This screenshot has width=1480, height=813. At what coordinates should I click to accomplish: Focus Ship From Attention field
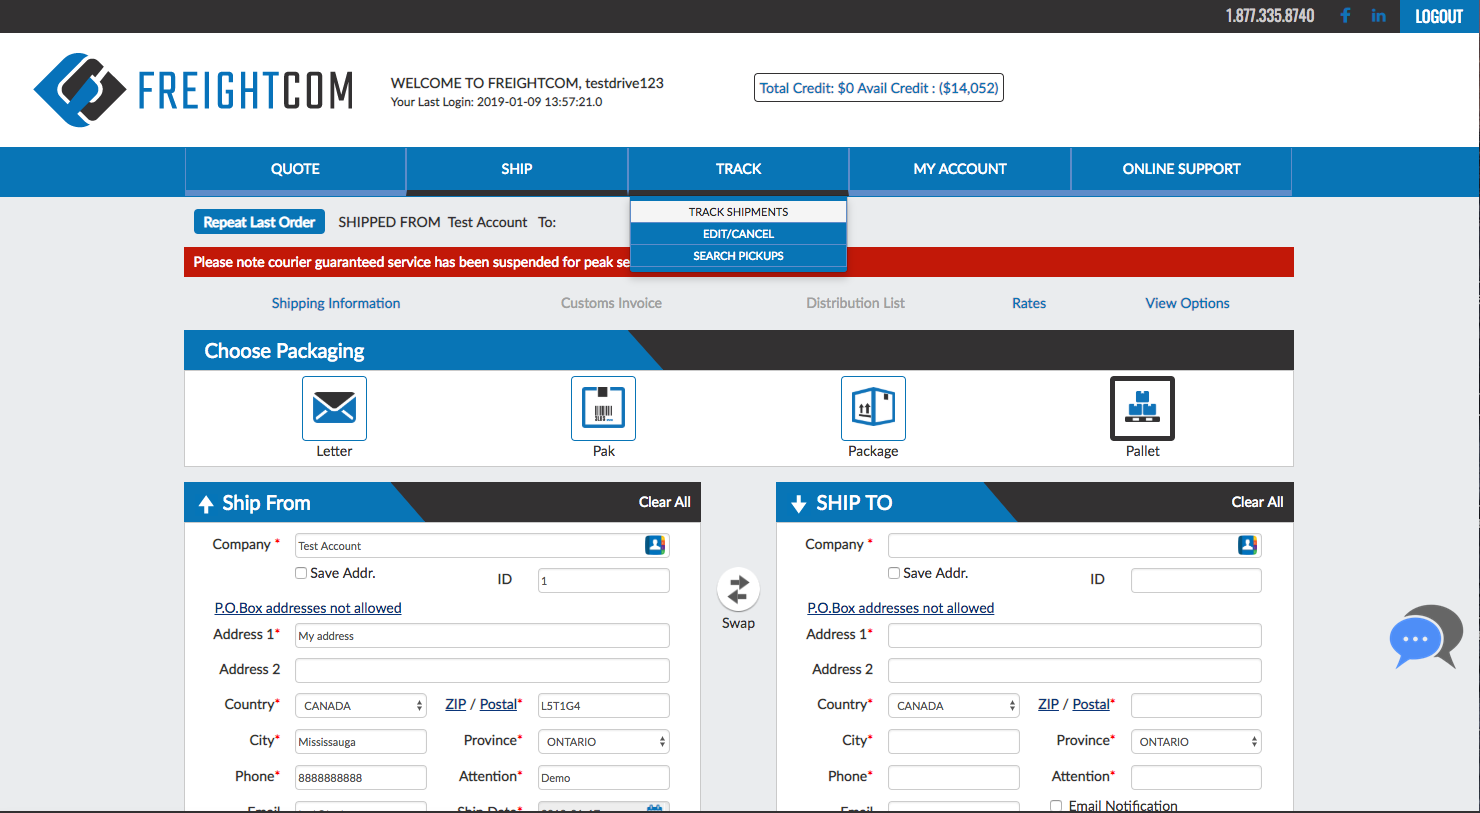pyautogui.click(x=604, y=778)
